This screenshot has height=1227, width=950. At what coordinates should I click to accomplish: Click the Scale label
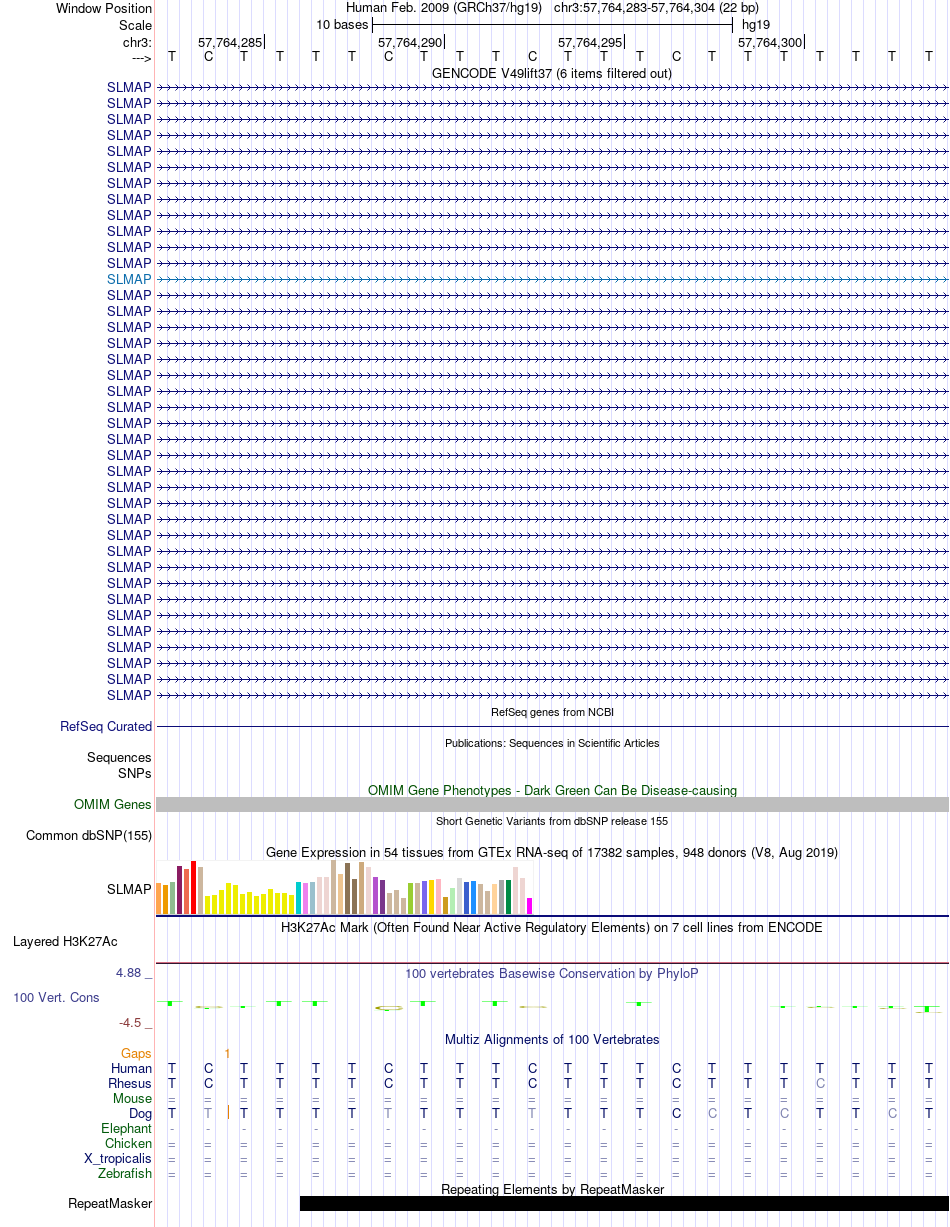135,25
